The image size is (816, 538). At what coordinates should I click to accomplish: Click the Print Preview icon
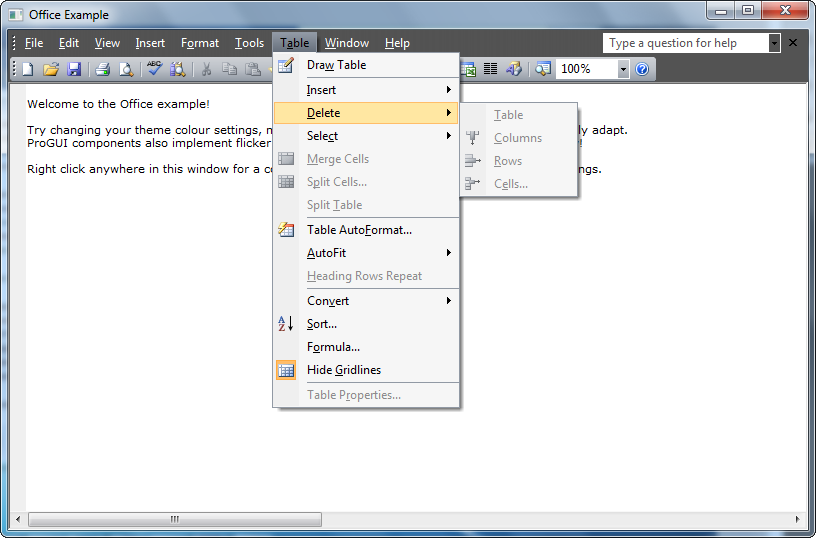[126, 69]
